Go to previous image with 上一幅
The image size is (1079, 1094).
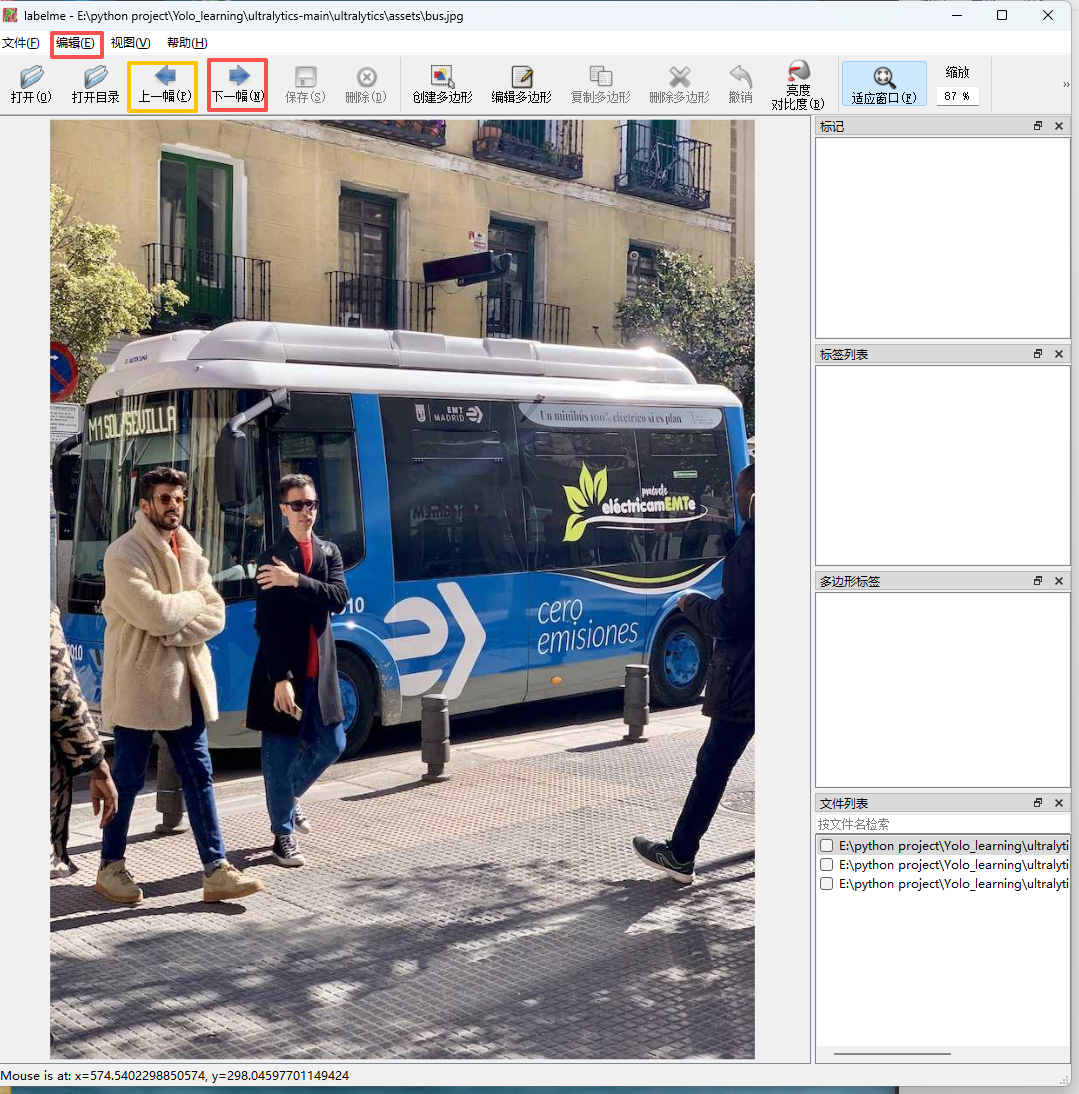[x=163, y=84]
